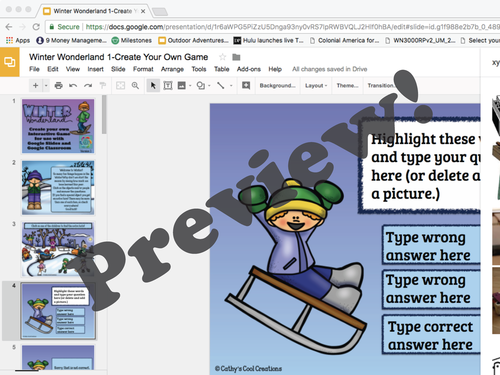Image resolution: width=500 pixels, height=375 pixels.
Task: Select the Text box tool
Action: tap(168, 86)
